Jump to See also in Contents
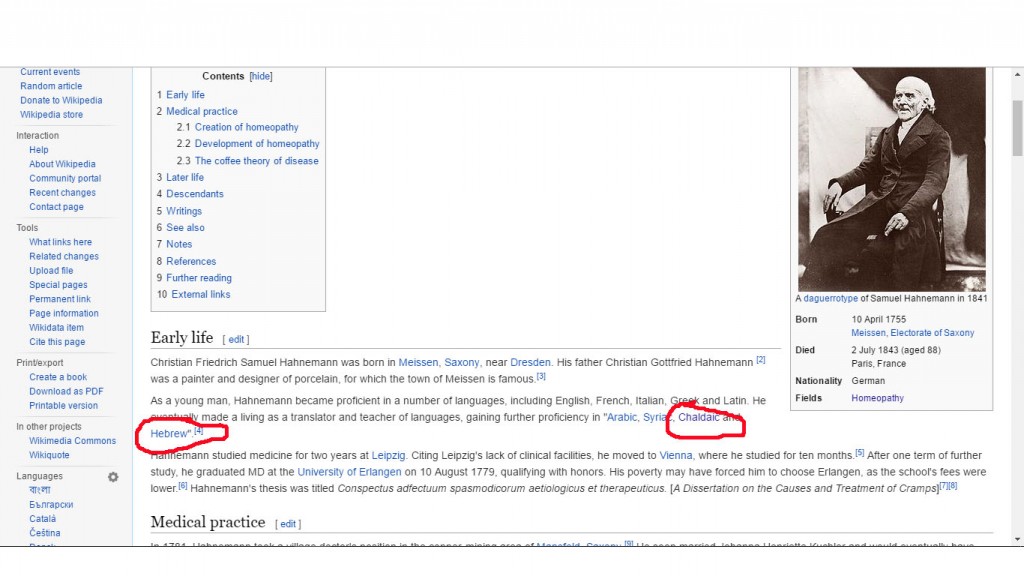1024x576 pixels. [185, 228]
